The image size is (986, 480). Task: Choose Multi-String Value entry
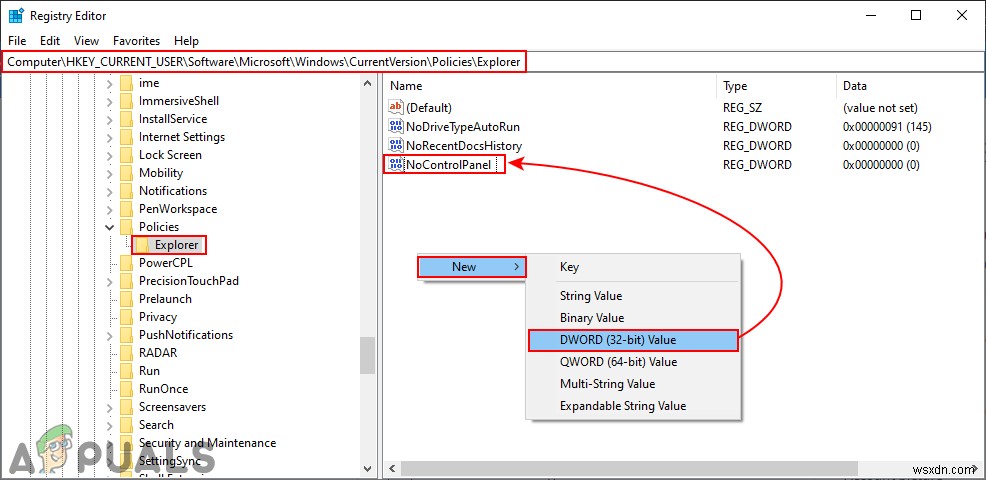(x=633, y=384)
